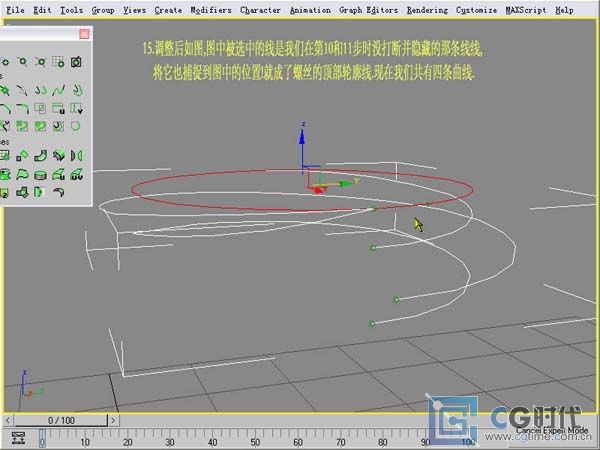The width and height of the screenshot is (600, 450).
Task: Select Create Cap Surface tool
Action: point(40,175)
